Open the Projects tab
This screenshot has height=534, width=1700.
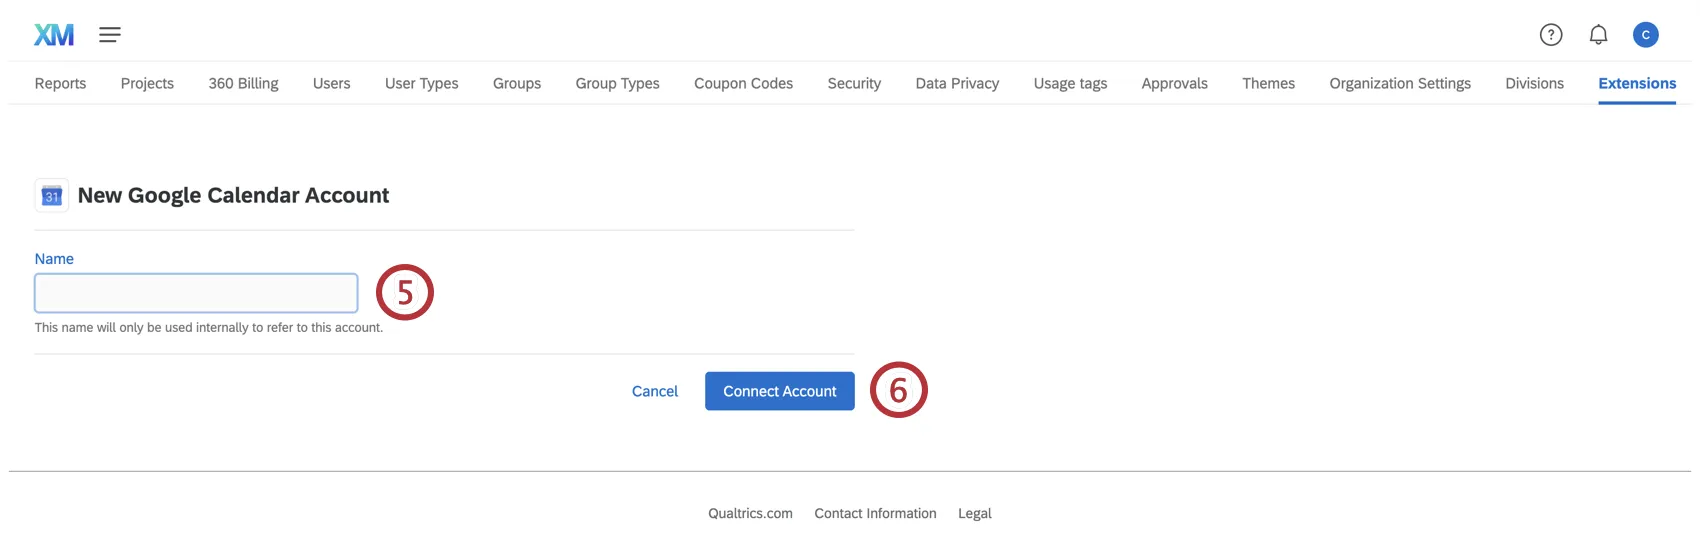[x=147, y=83]
